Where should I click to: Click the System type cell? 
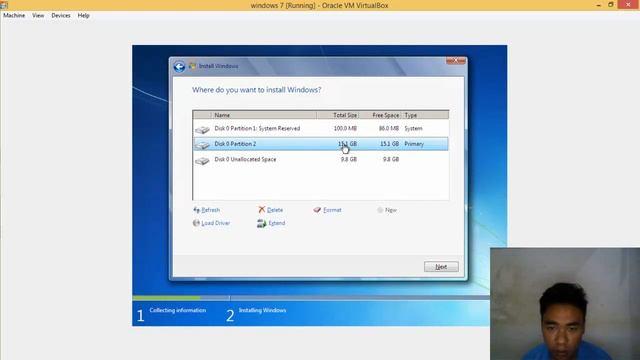click(x=413, y=128)
